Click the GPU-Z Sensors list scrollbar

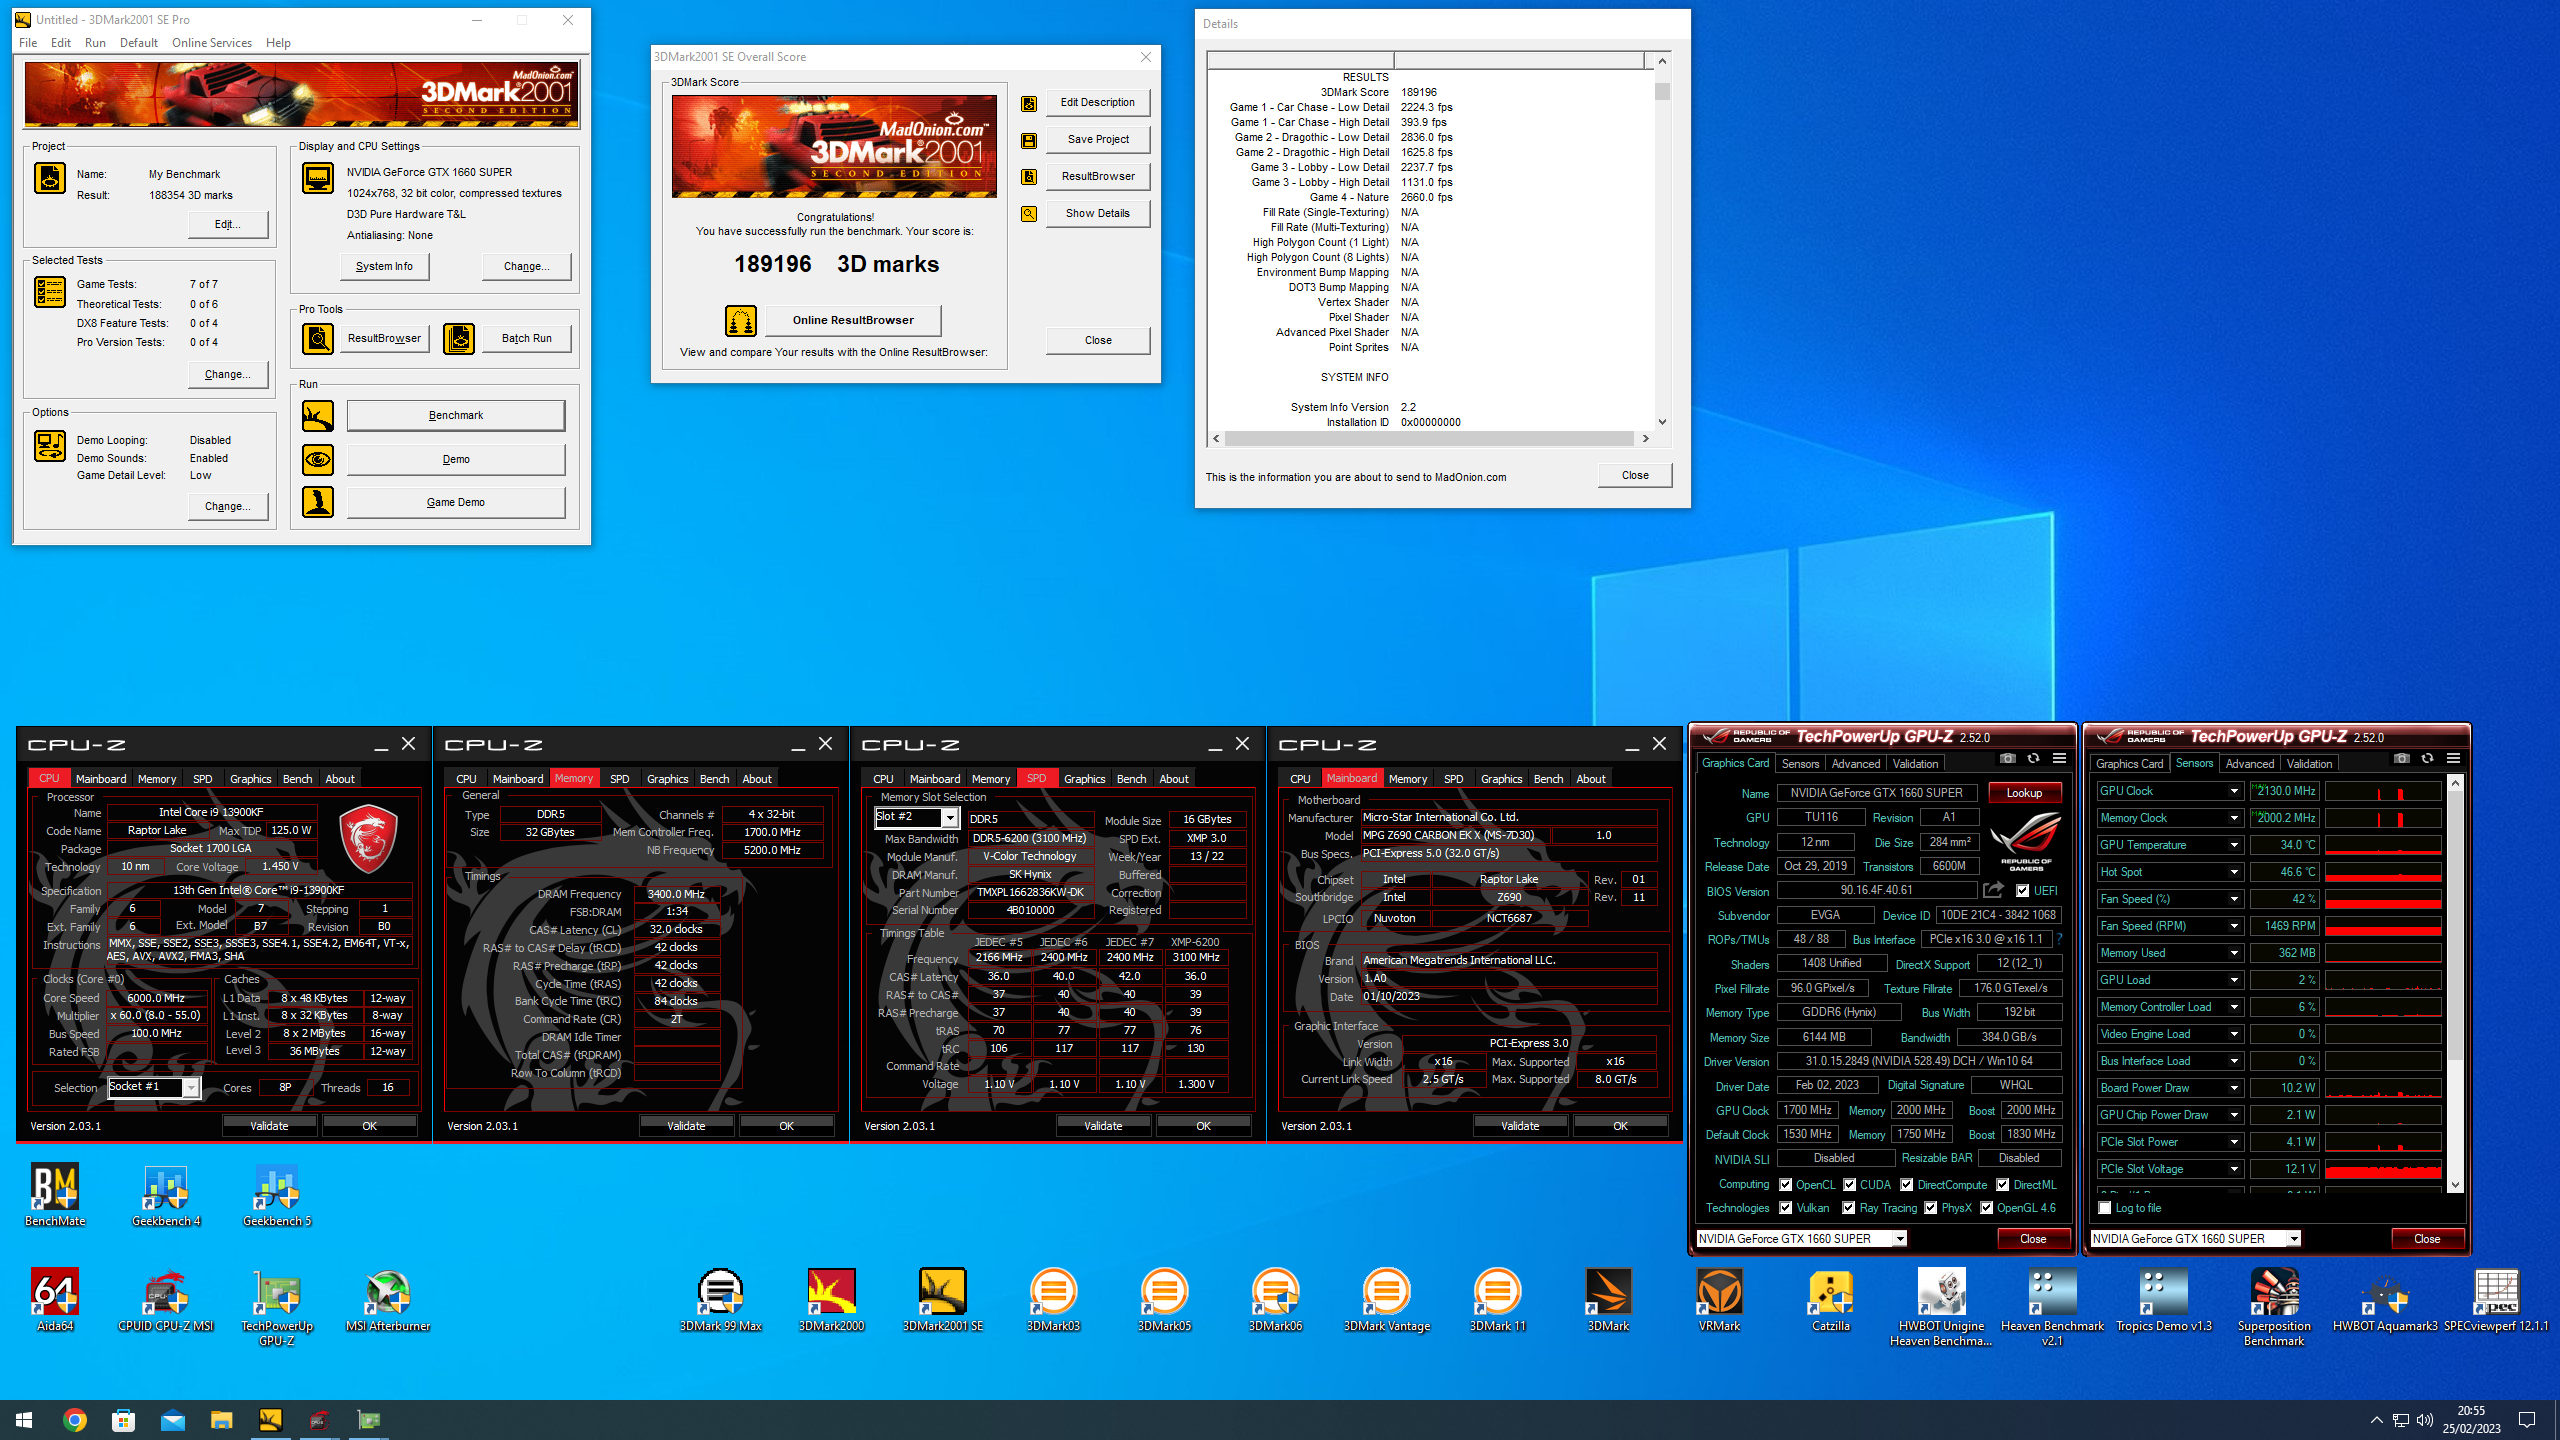click(x=2455, y=985)
